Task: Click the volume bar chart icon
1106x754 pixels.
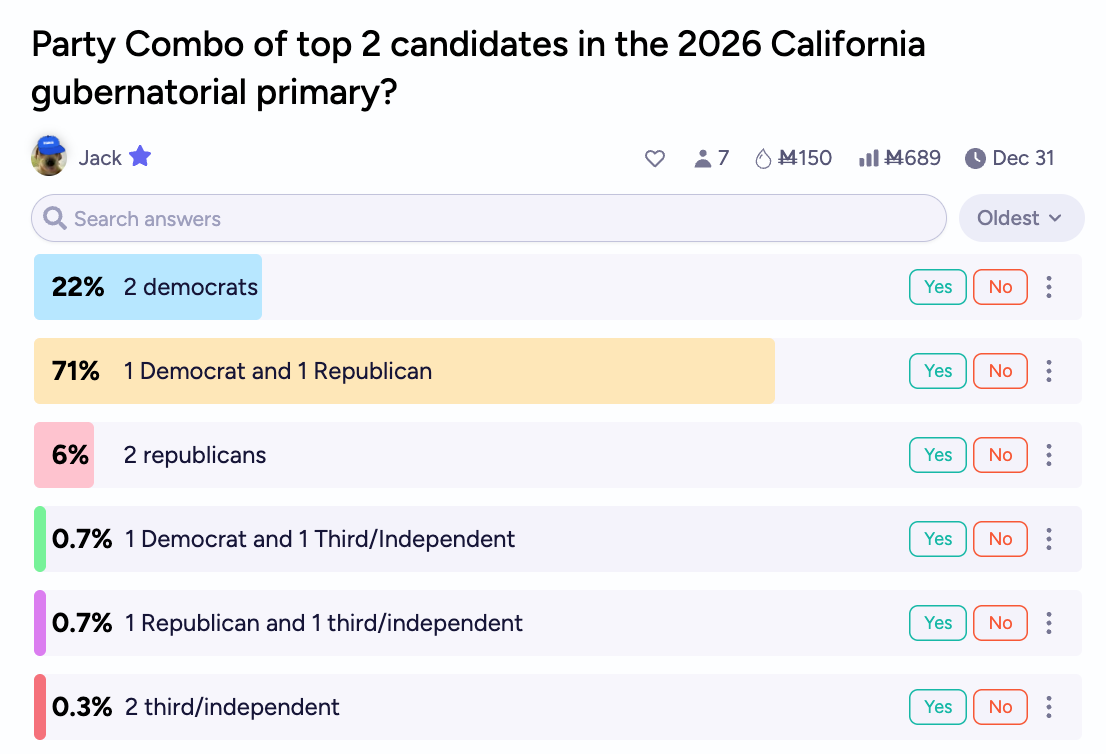Action: click(868, 158)
